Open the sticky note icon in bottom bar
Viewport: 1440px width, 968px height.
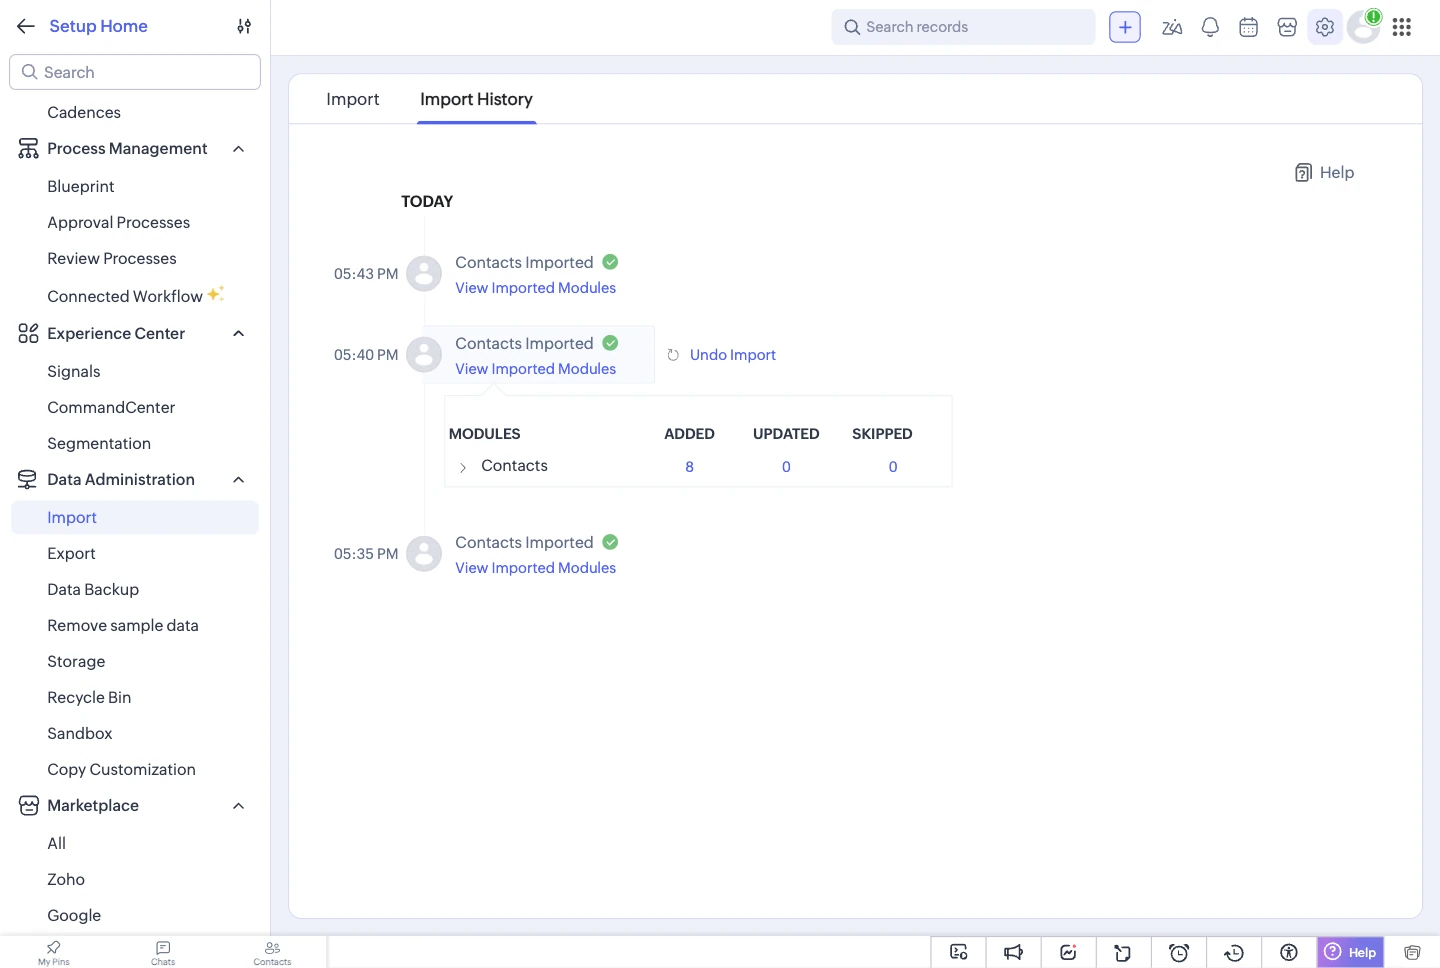pos(1123,952)
